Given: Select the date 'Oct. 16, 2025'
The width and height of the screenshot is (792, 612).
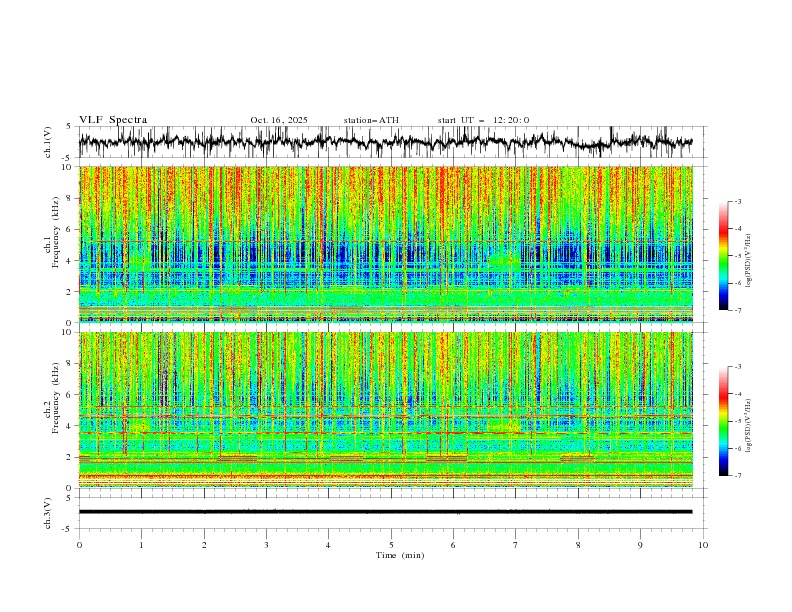Looking at the screenshot, I should click(279, 120).
